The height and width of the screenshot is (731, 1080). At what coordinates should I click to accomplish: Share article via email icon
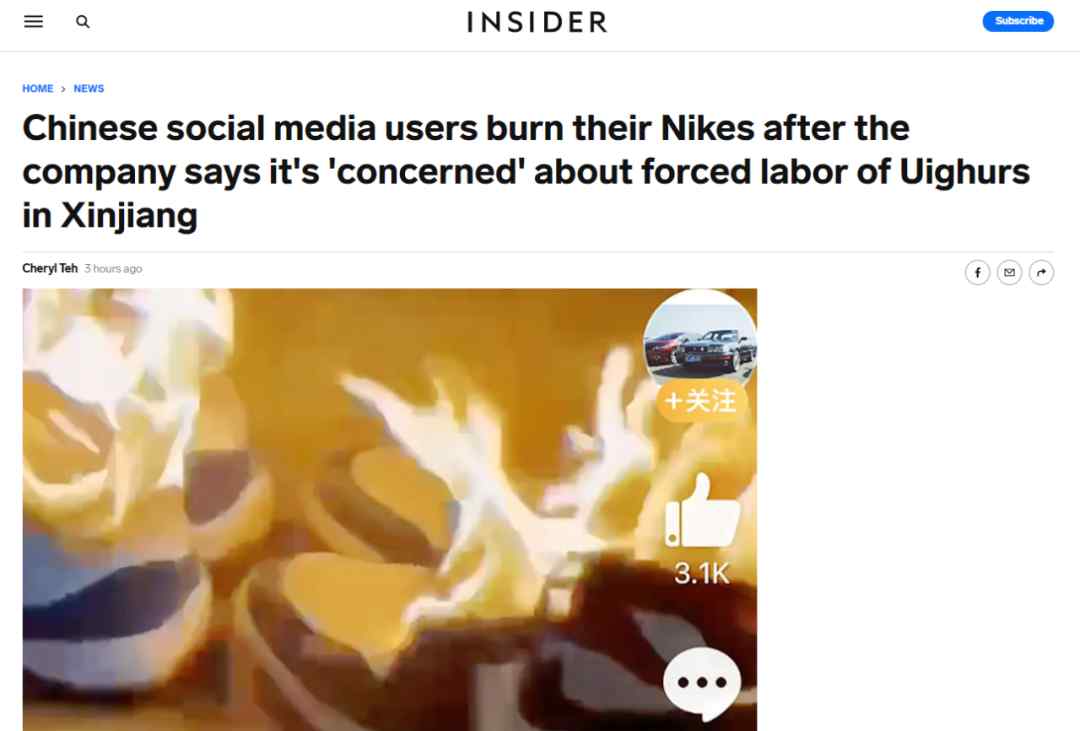tap(1010, 272)
